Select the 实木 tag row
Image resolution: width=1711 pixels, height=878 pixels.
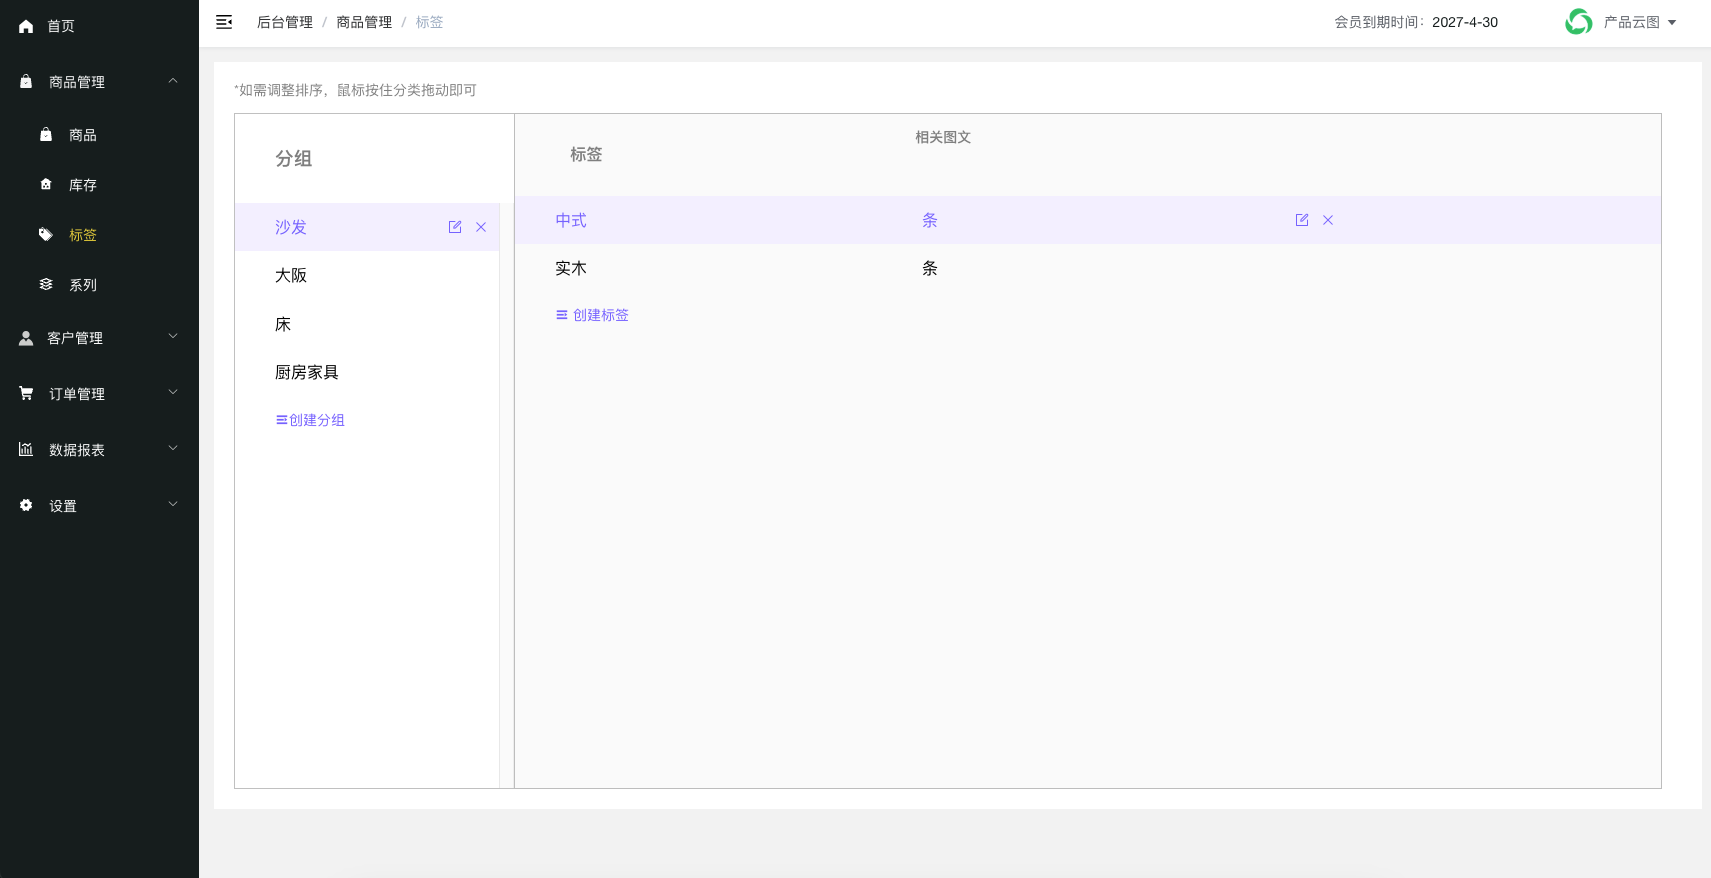point(1088,268)
